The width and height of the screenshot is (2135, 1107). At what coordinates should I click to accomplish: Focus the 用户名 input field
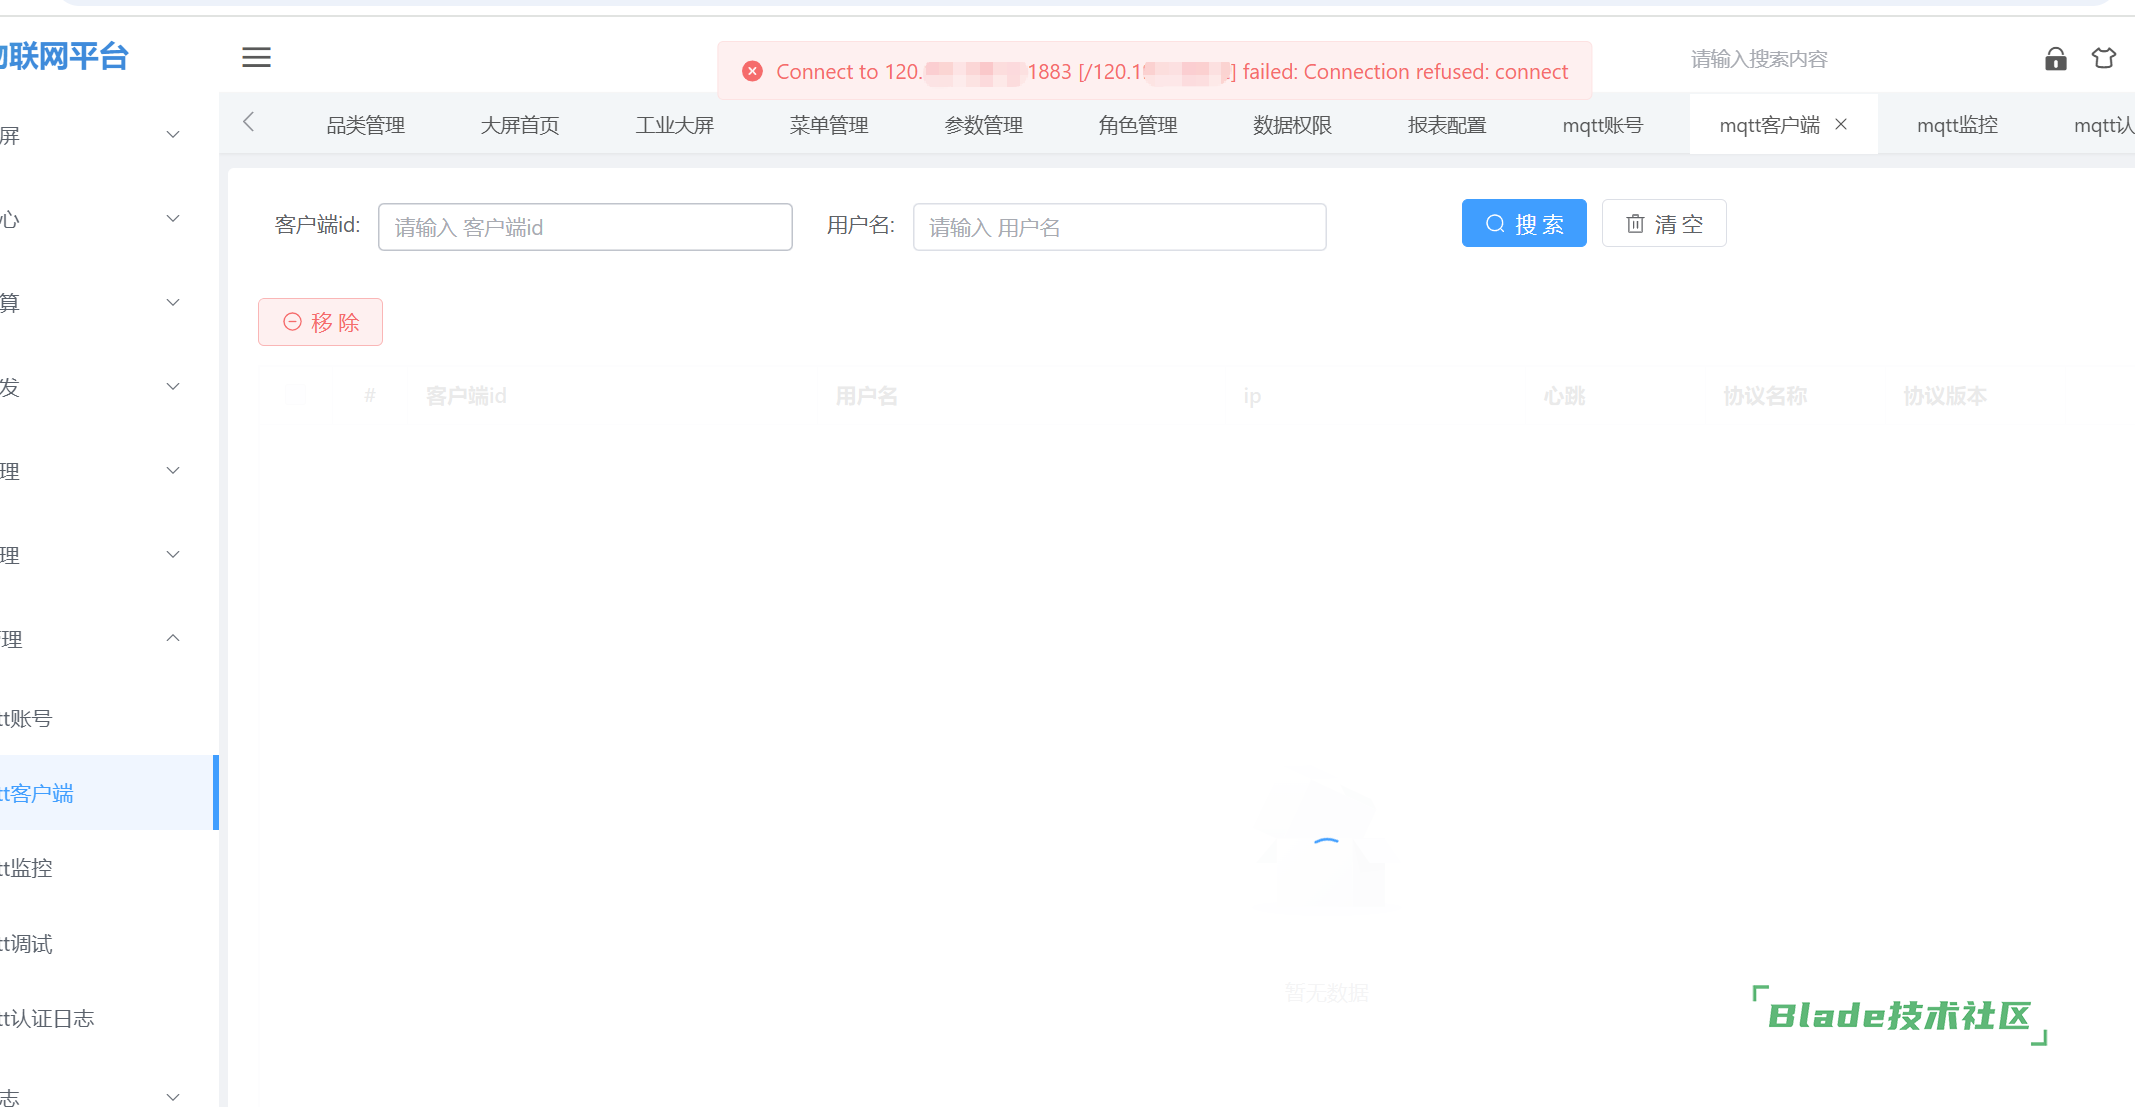1120,227
